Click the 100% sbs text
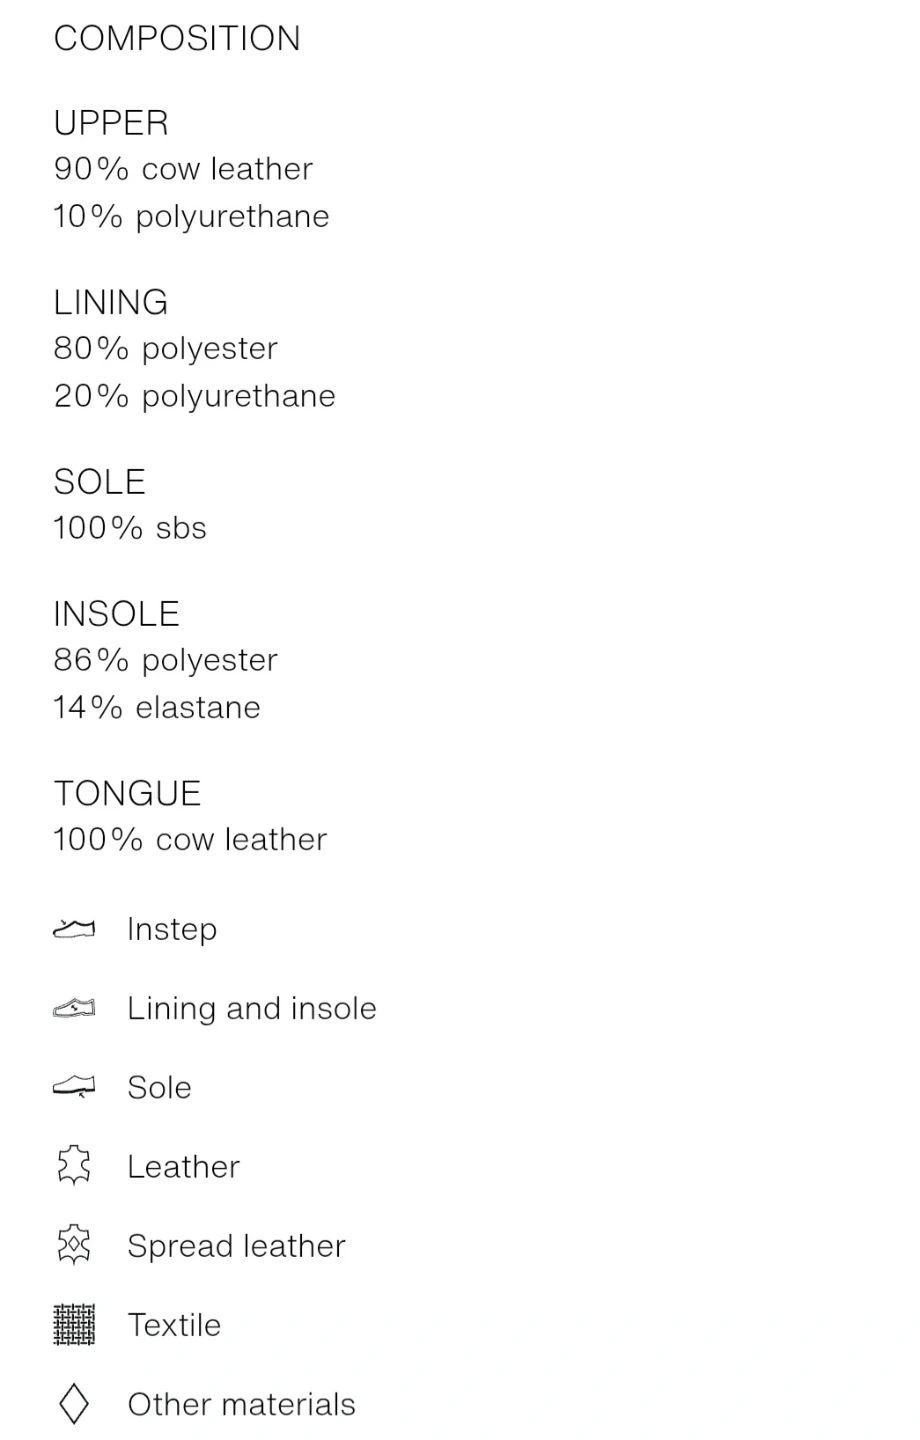This screenshot has width=920, height=1440. pos(130,528)
